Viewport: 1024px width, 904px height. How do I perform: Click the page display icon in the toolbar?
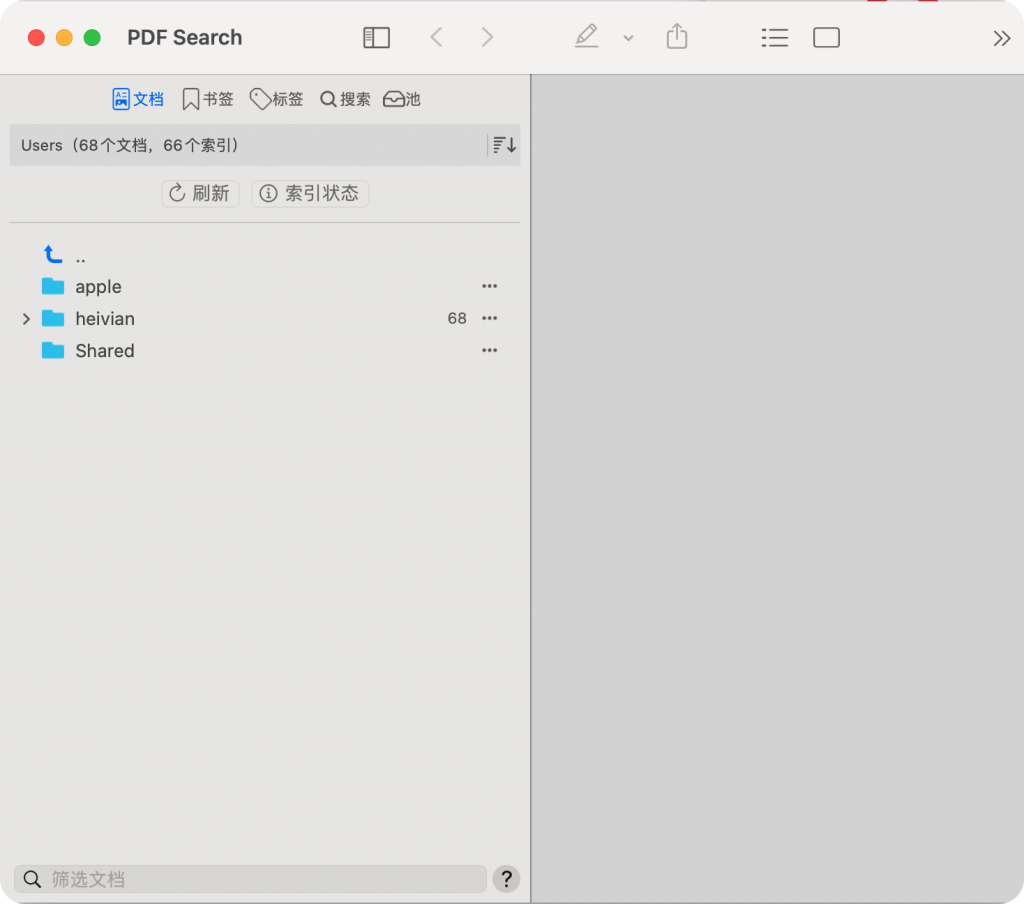click(826, 37)
